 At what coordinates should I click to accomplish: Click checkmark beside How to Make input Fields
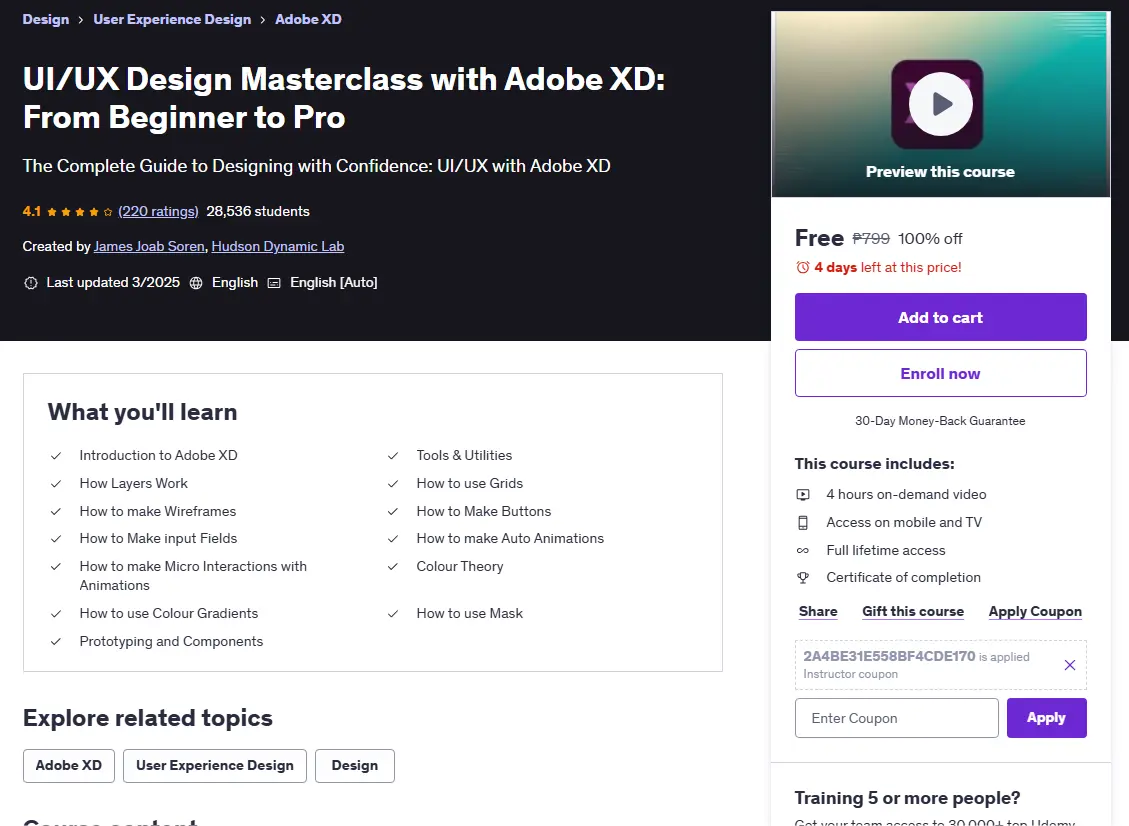click(x=55, y=539)
